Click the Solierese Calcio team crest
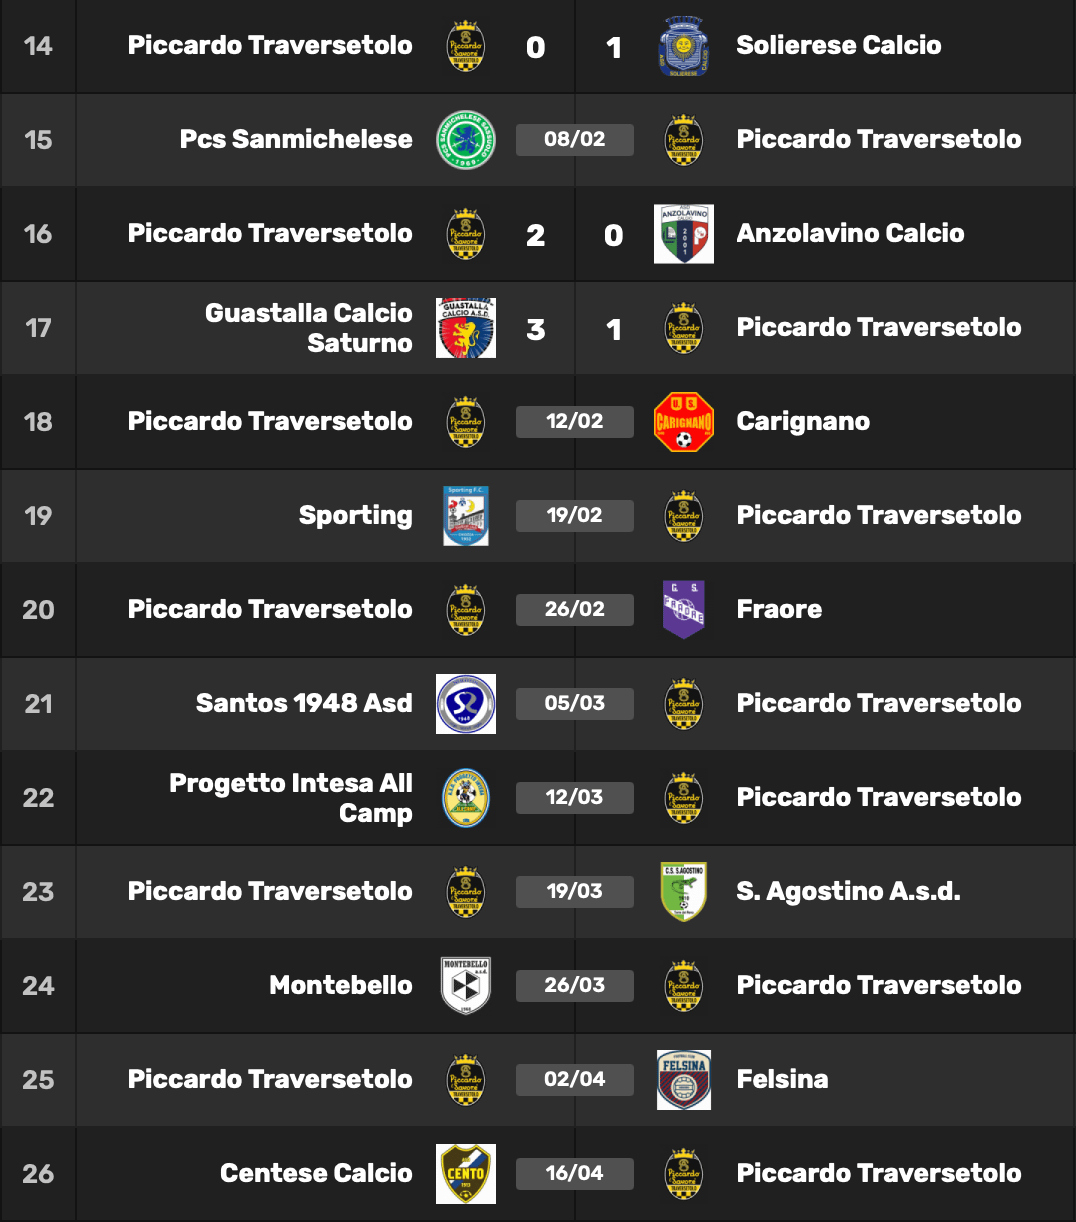 click(x=684, y=46)
